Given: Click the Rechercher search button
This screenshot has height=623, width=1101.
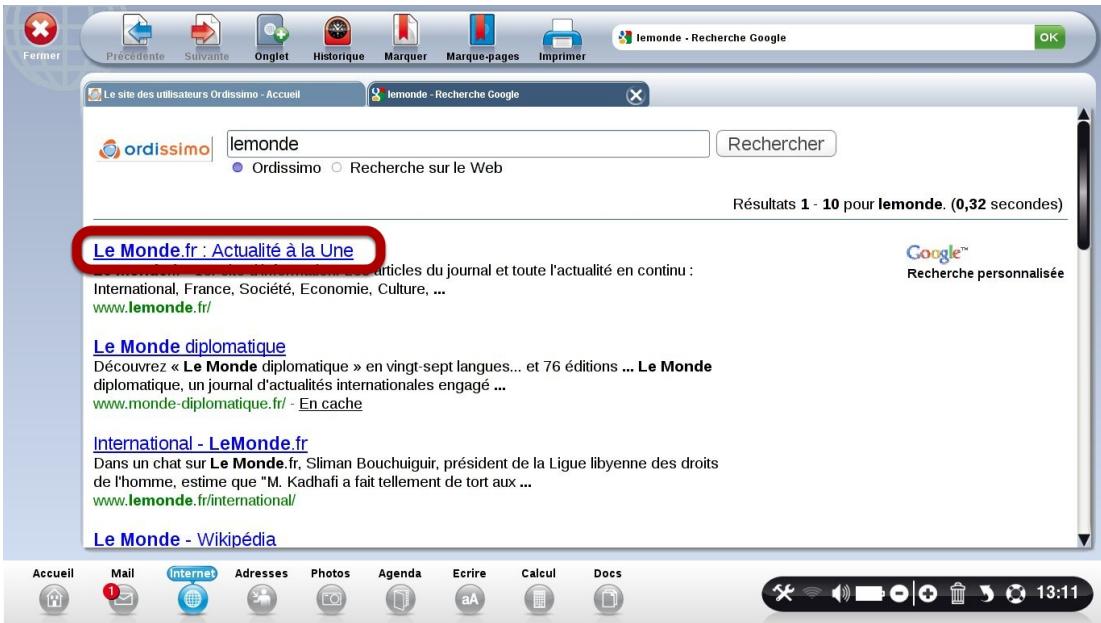Looking at the screenshot, I should click(776, 144).
